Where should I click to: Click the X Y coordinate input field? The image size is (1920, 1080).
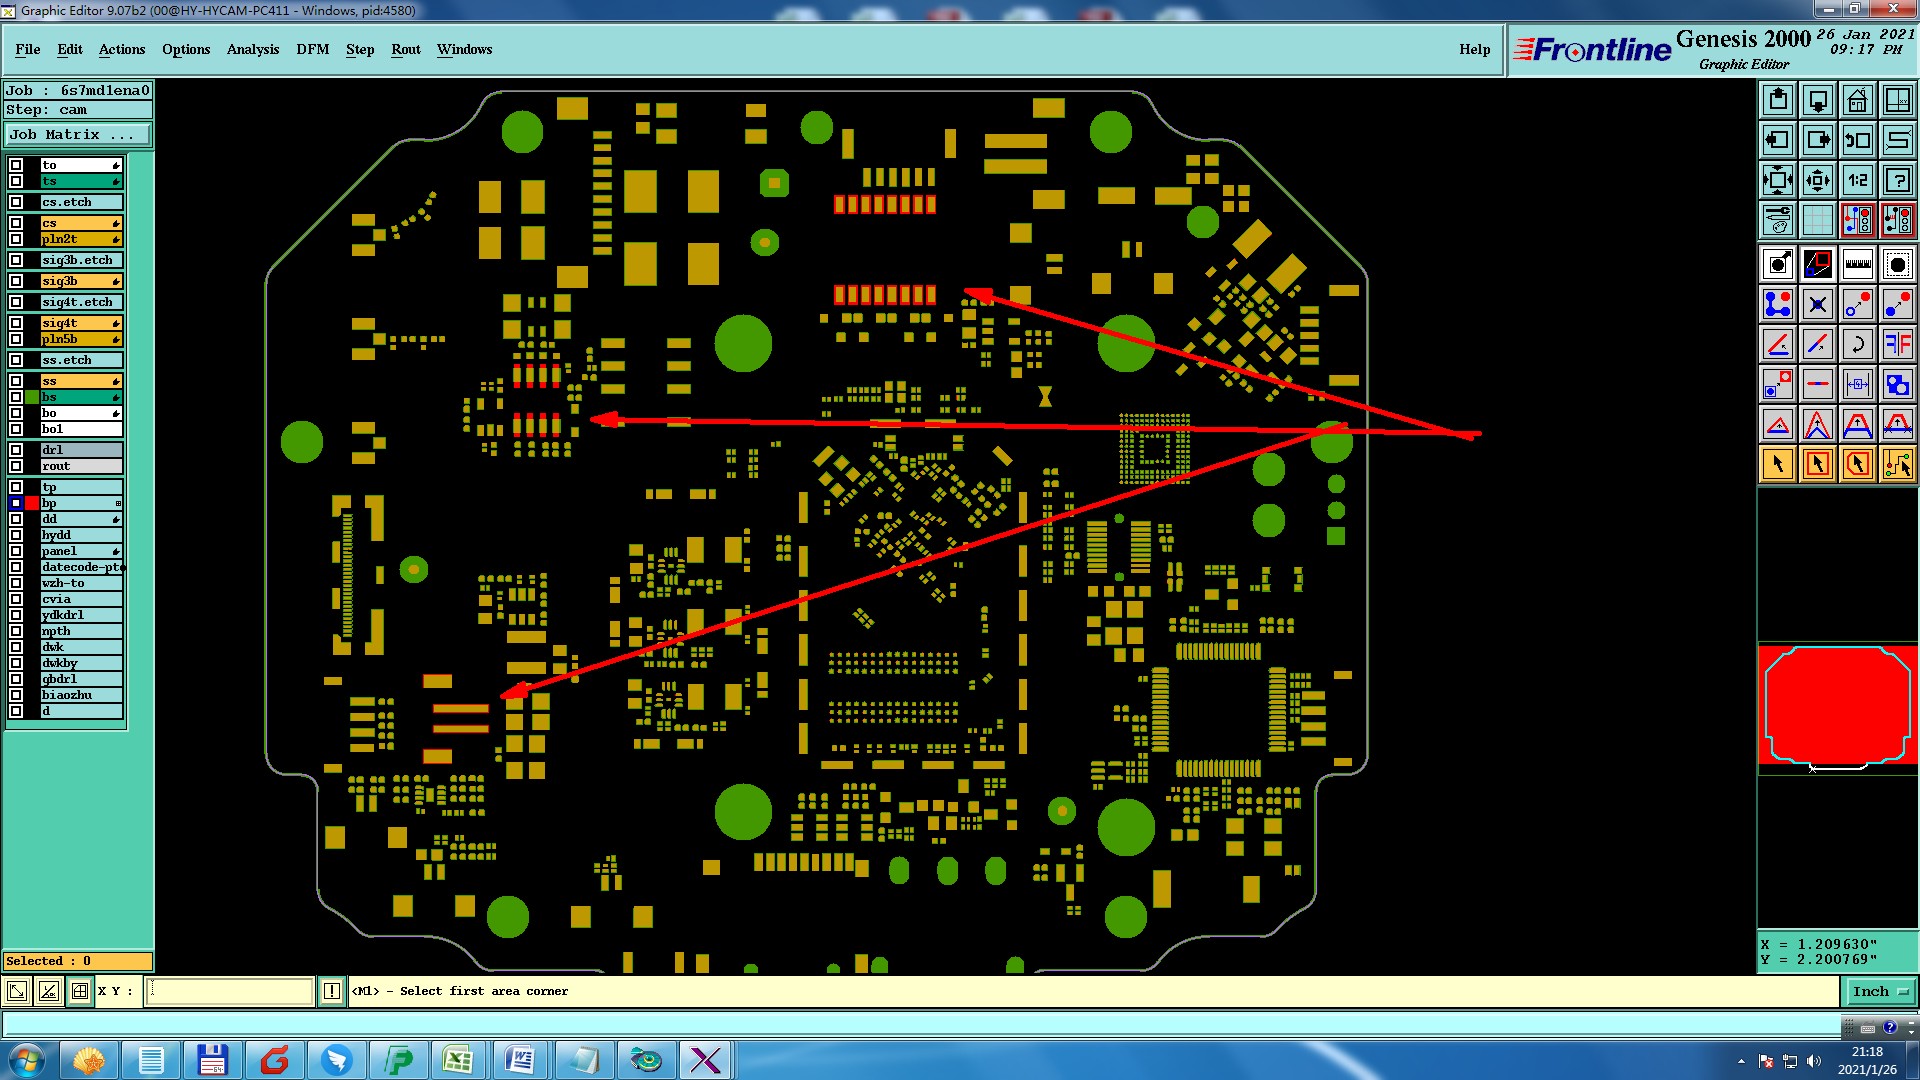[230, 991]
